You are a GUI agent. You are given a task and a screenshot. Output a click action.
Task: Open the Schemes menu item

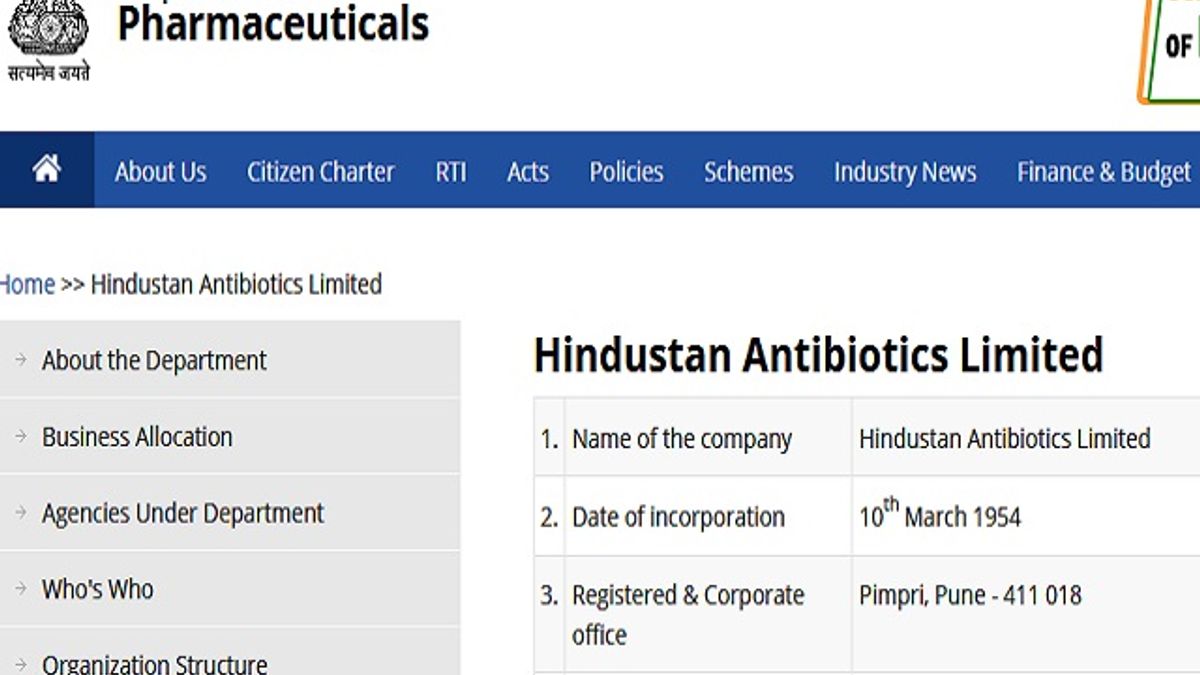pyautogui.click(x=748, y=172)
